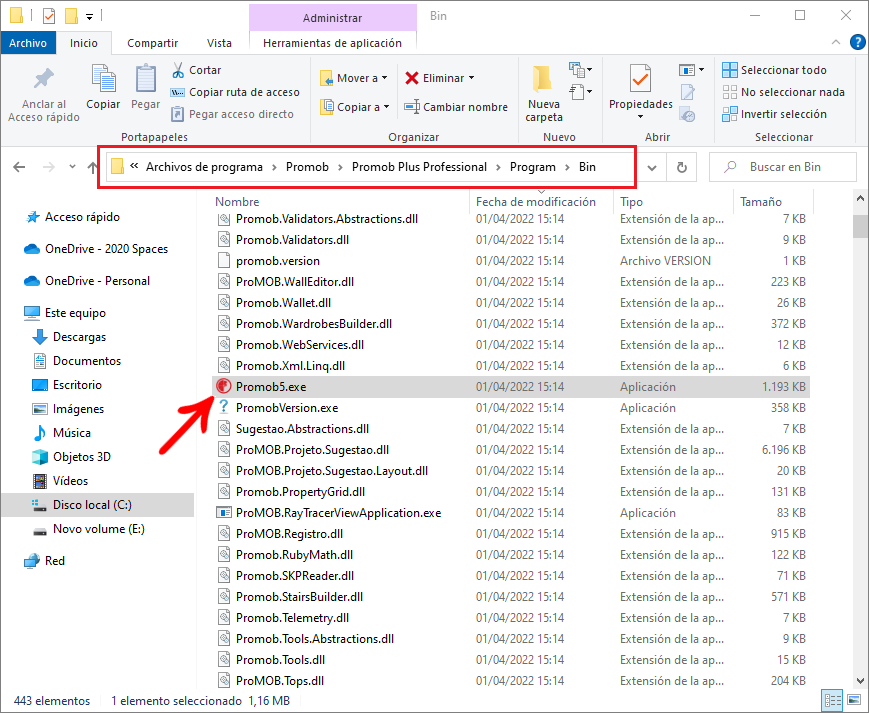Click the red X Eliminar icon
Image resolution: width=869 pixels, height=713 pixels.
tap(412, 78)
